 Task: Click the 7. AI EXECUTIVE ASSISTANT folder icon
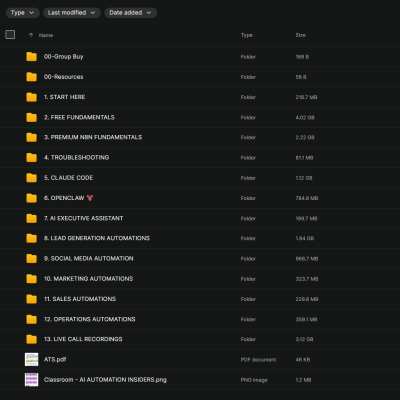coord(31,218)
